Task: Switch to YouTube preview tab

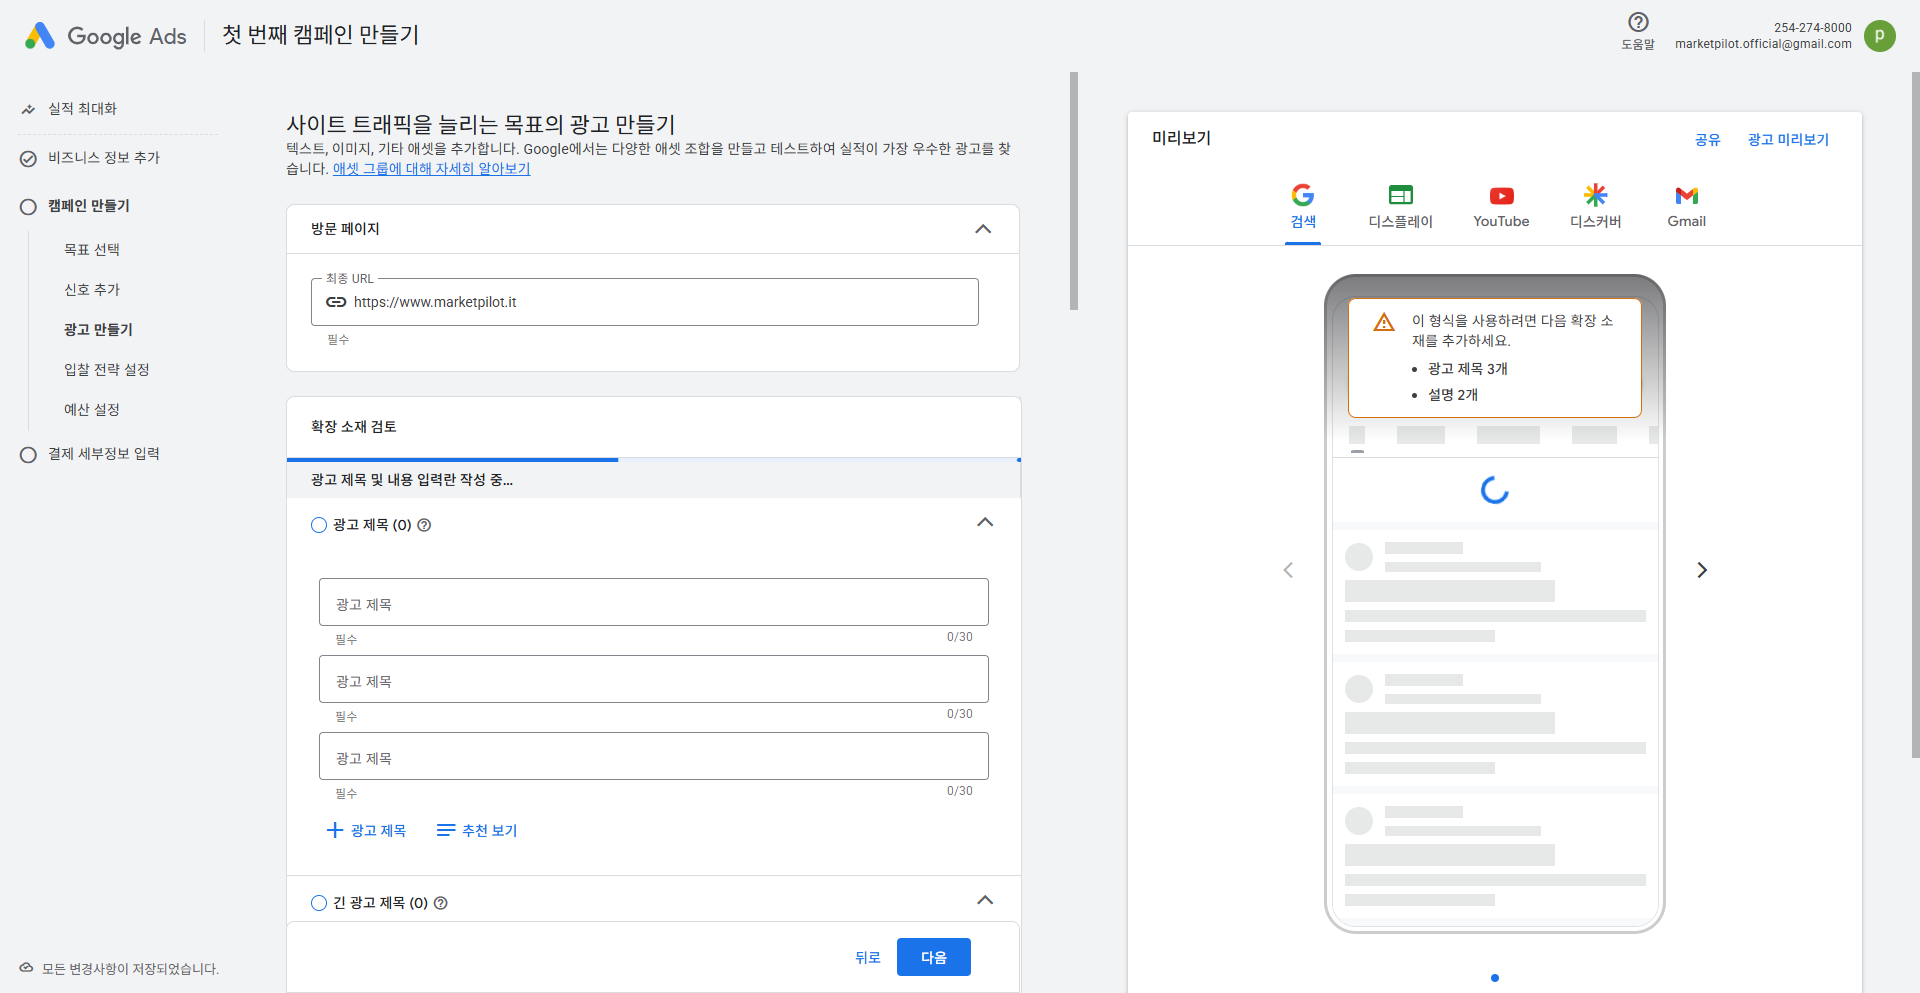Action: (1501, 209)
